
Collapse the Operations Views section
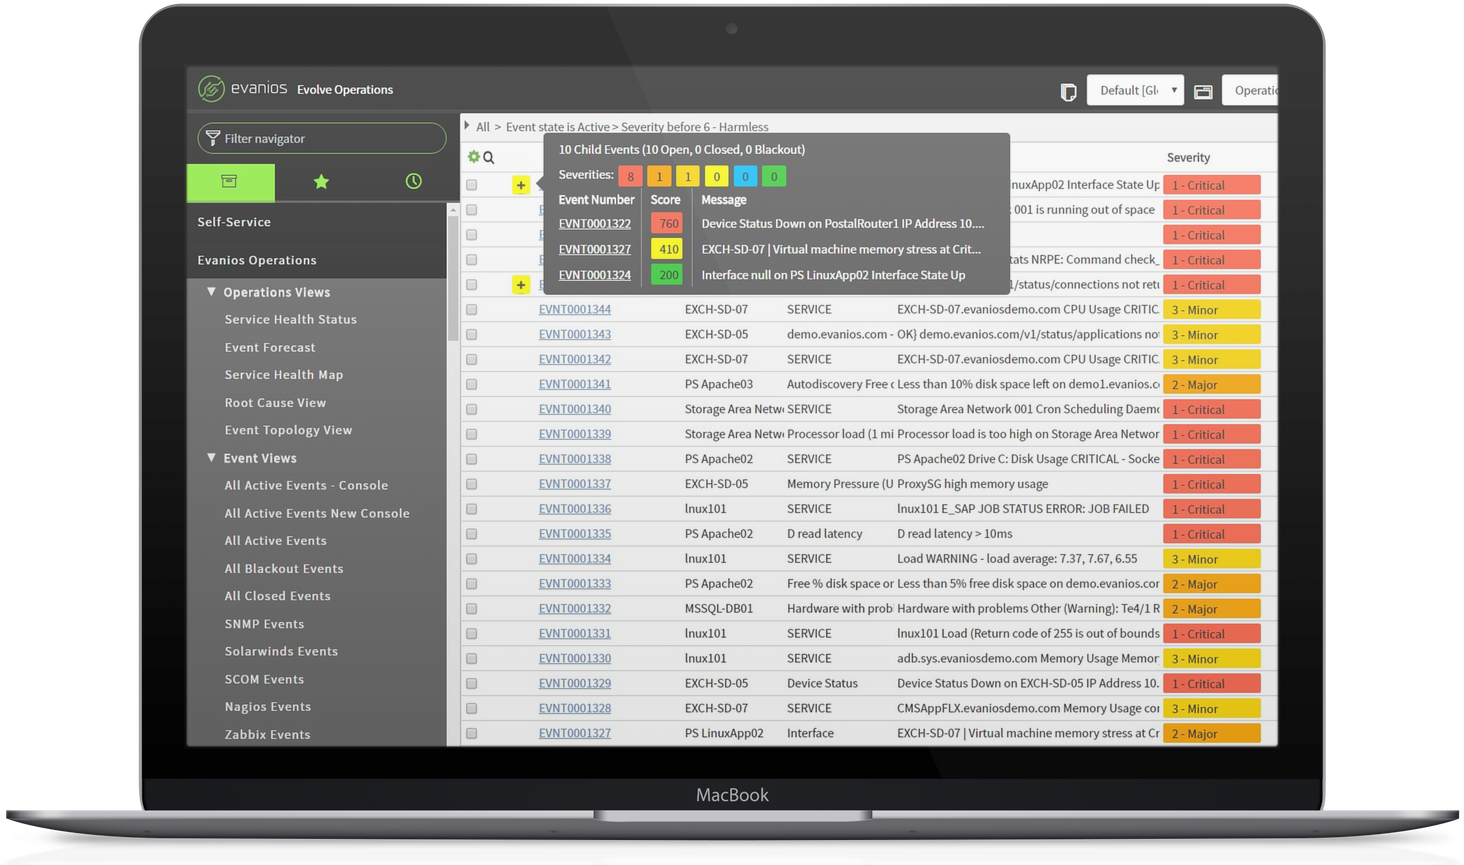click(212, 292)
